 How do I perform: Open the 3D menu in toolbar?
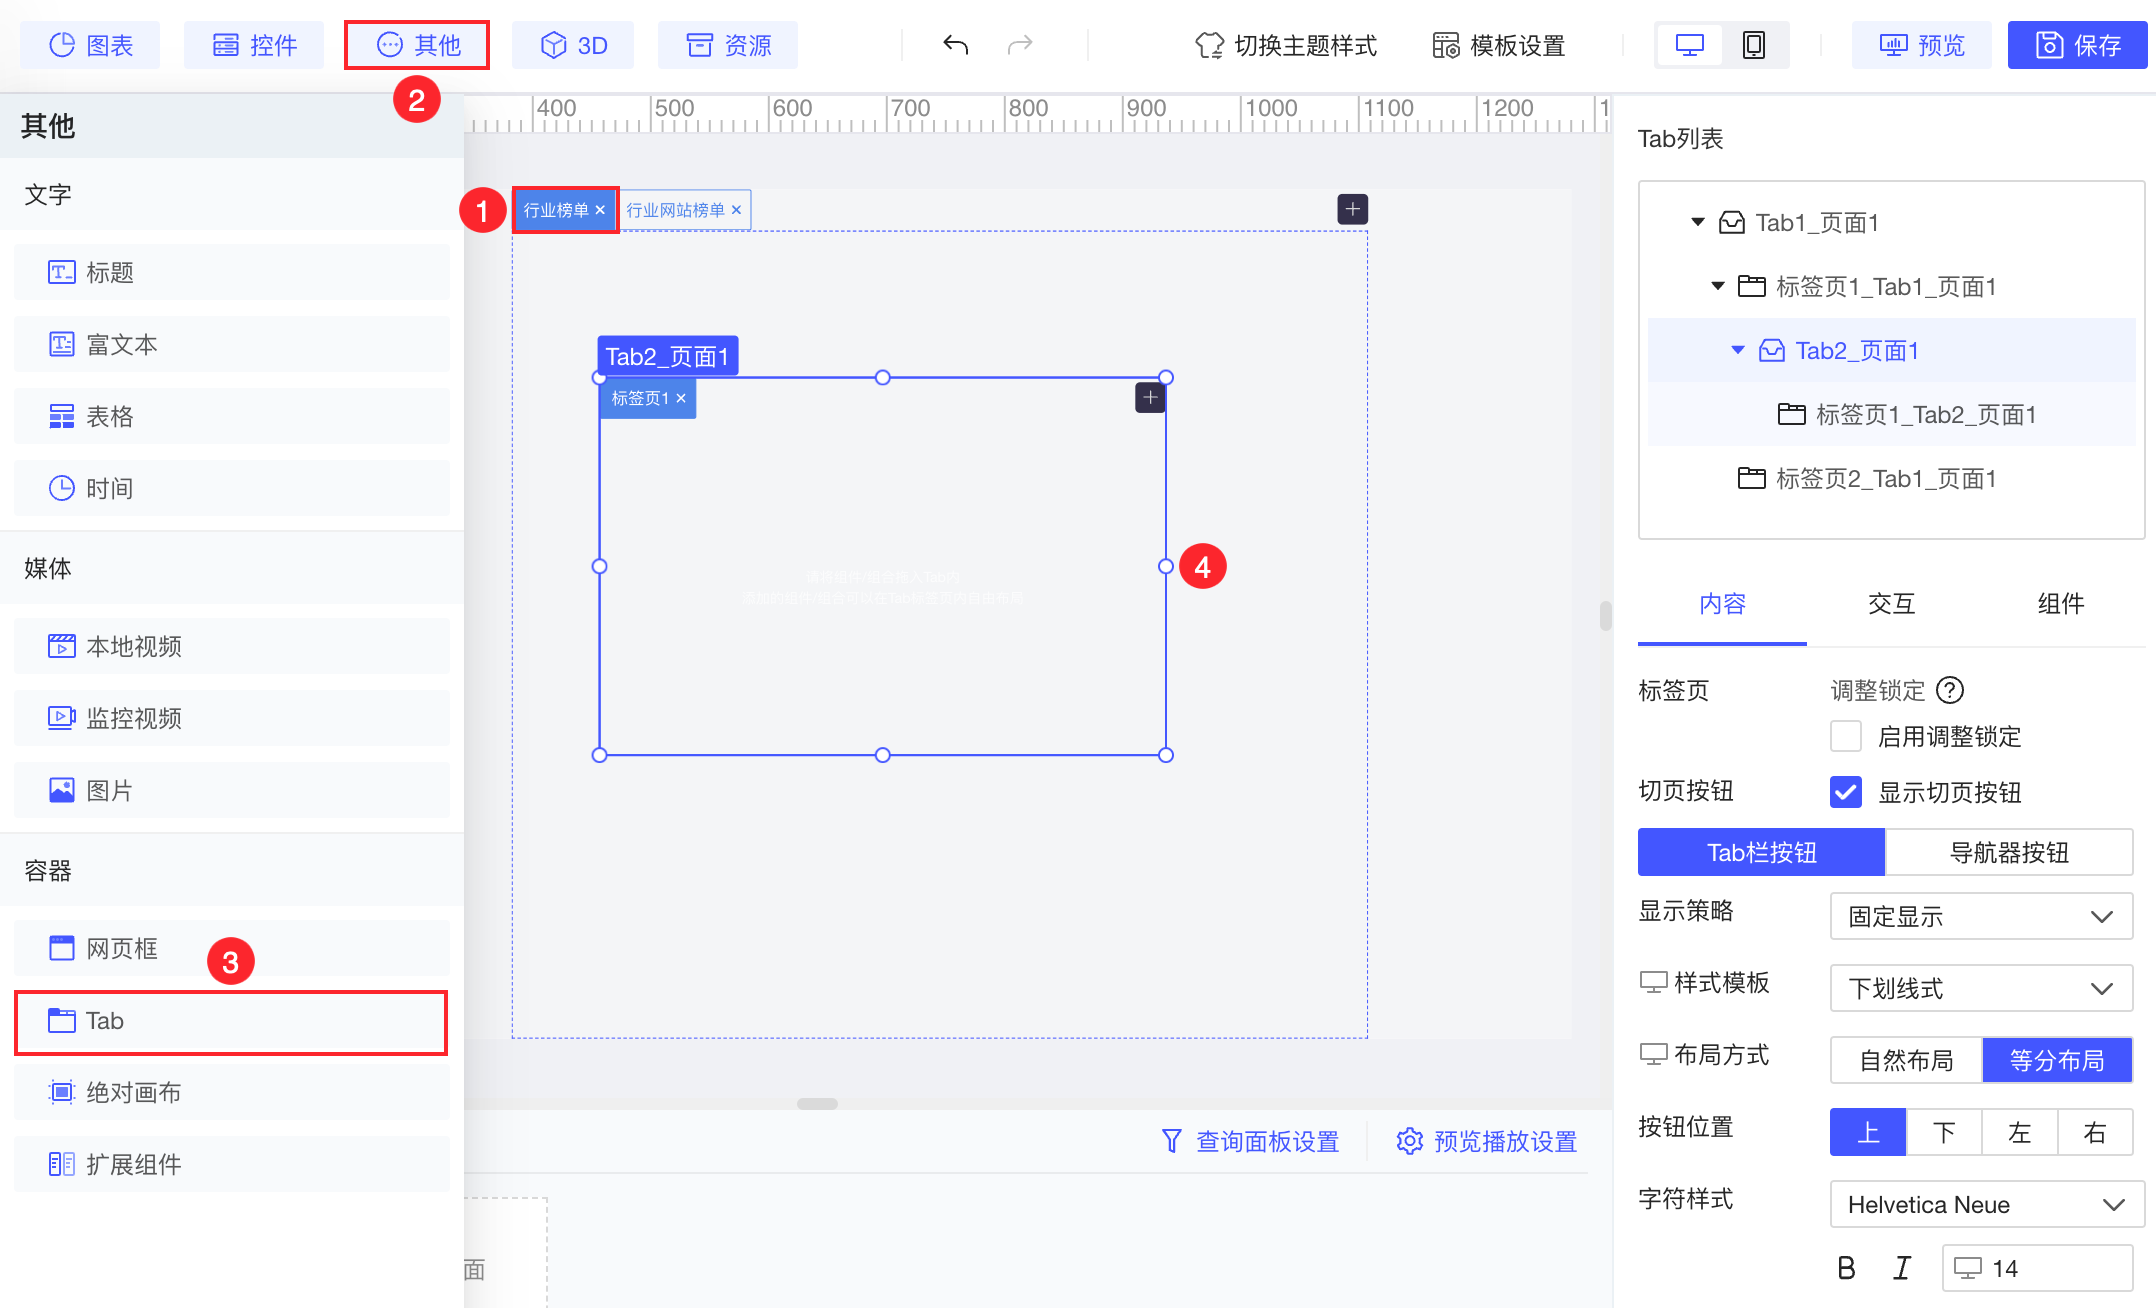pos(573,45)
